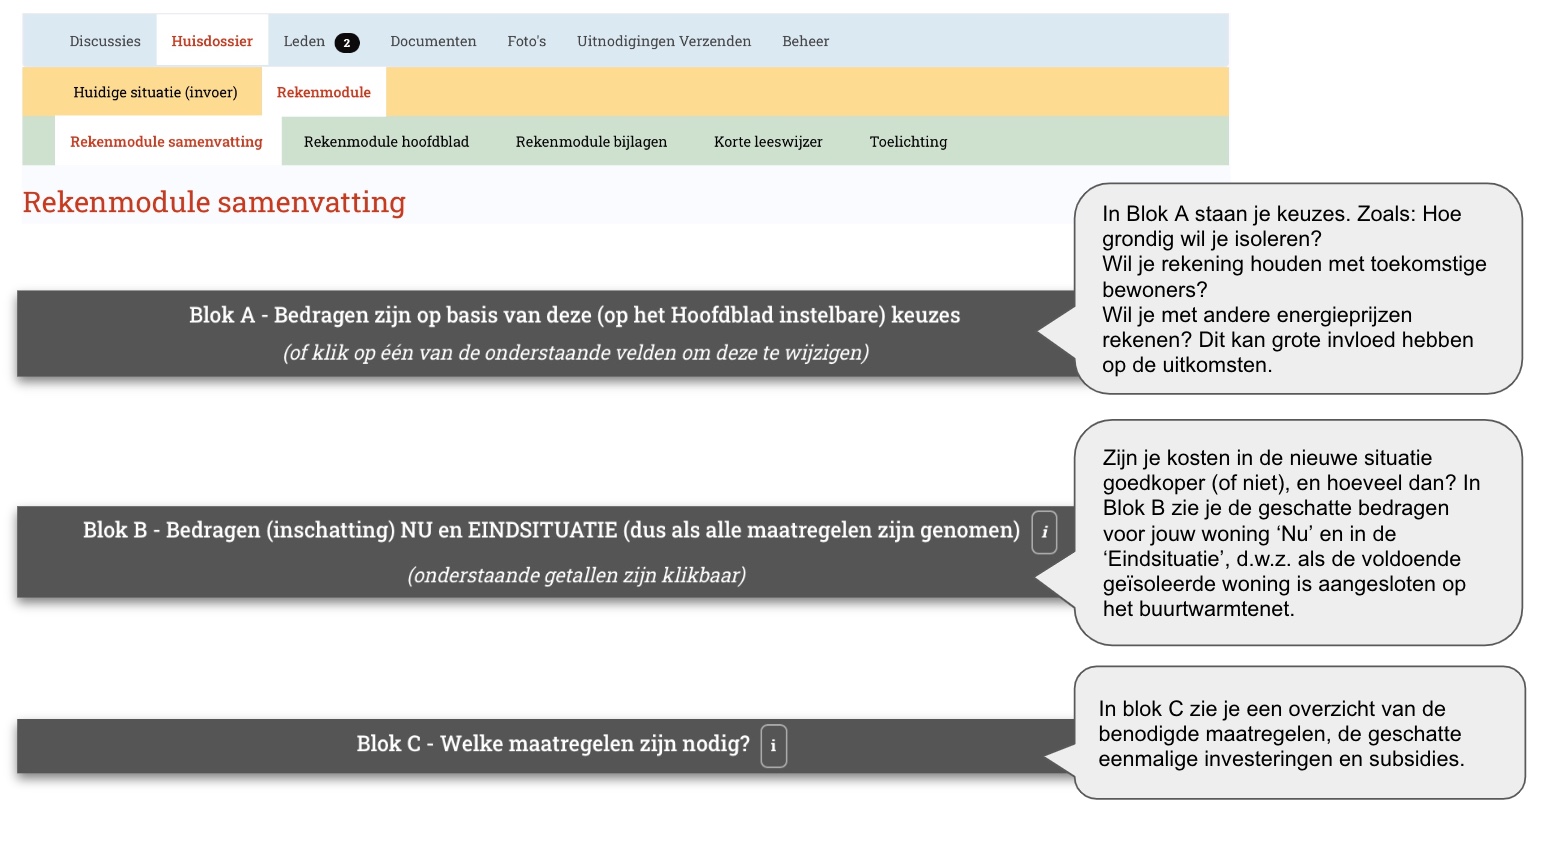Click the callout text about Blok B kosten
The image size is (1556, 848).
pyautogui.click(x=1291, y=533)
